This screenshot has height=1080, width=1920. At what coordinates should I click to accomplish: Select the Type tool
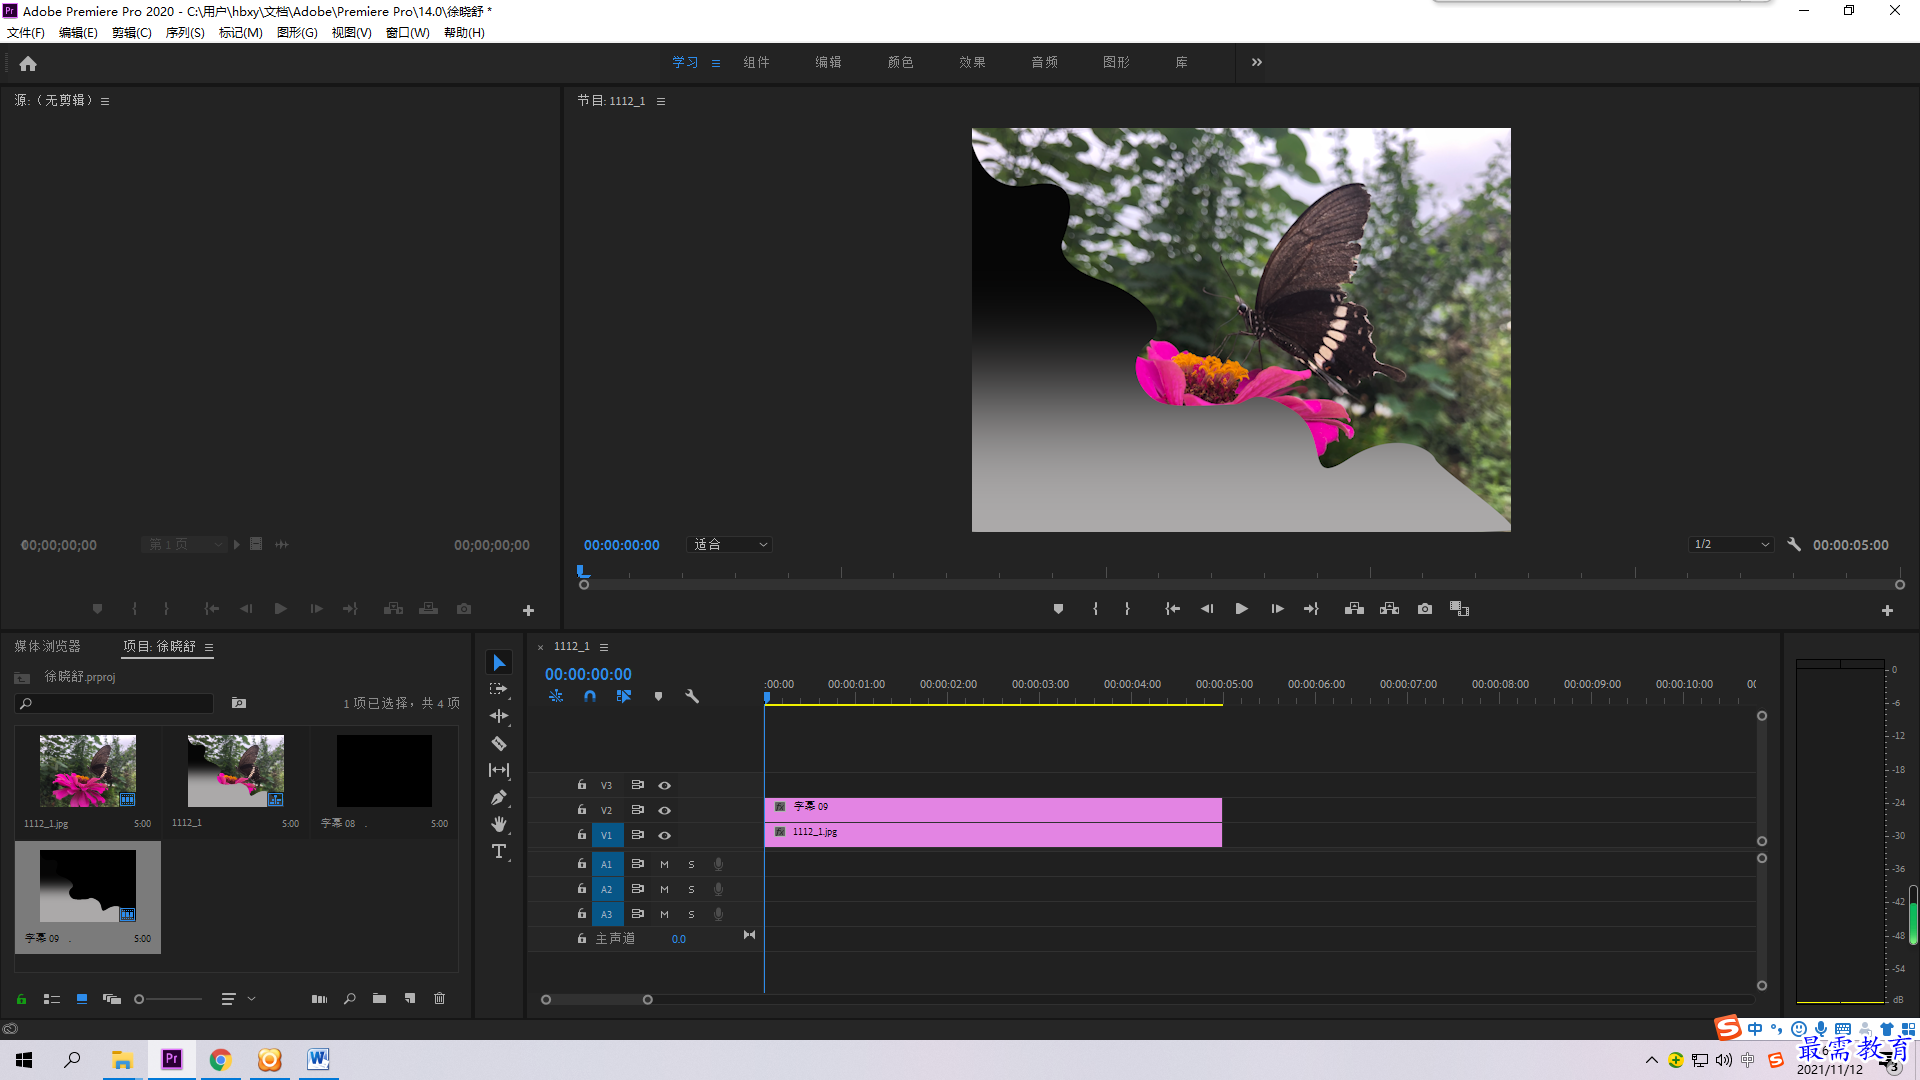(499, 851)
